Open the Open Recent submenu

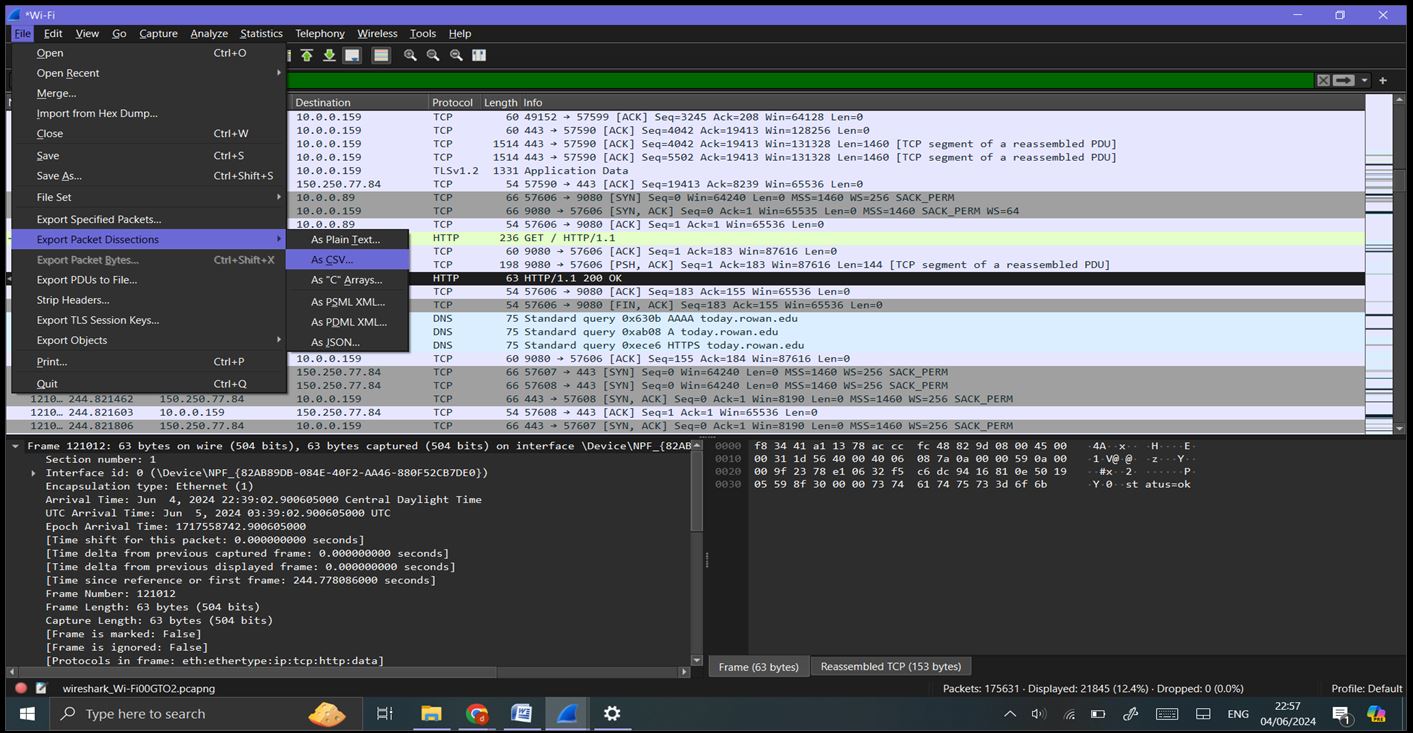click(67, 72)
